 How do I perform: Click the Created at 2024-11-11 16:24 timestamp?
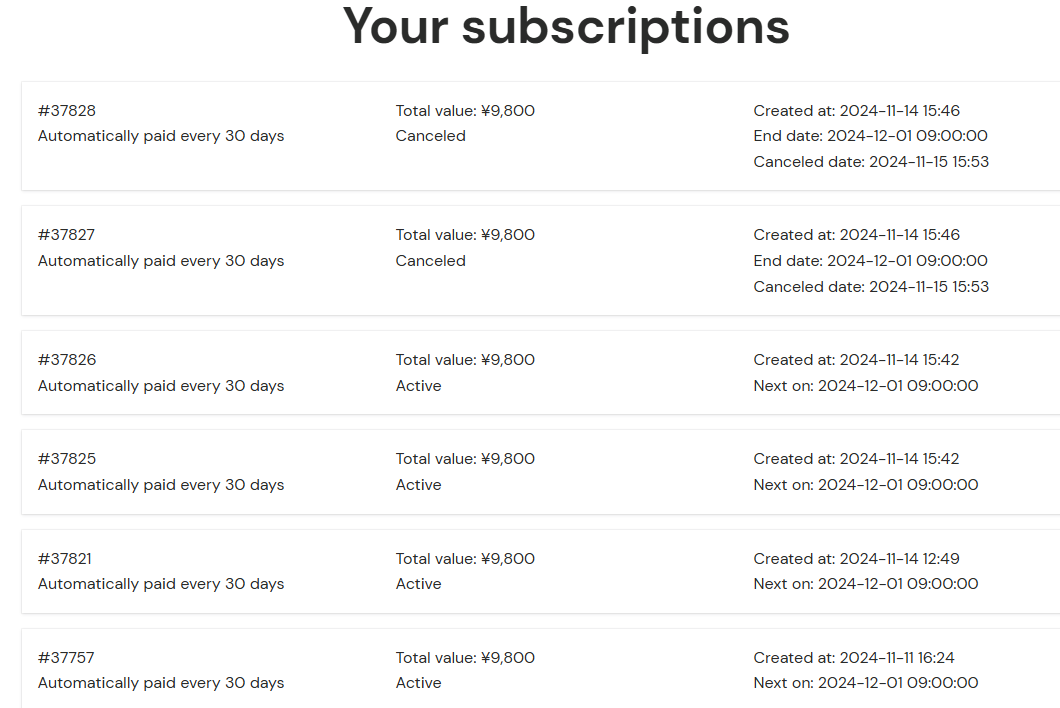[x=854, y=658]
